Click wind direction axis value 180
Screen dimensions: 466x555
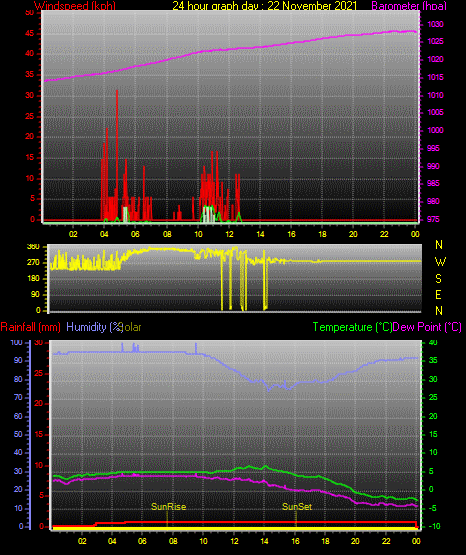33,279
